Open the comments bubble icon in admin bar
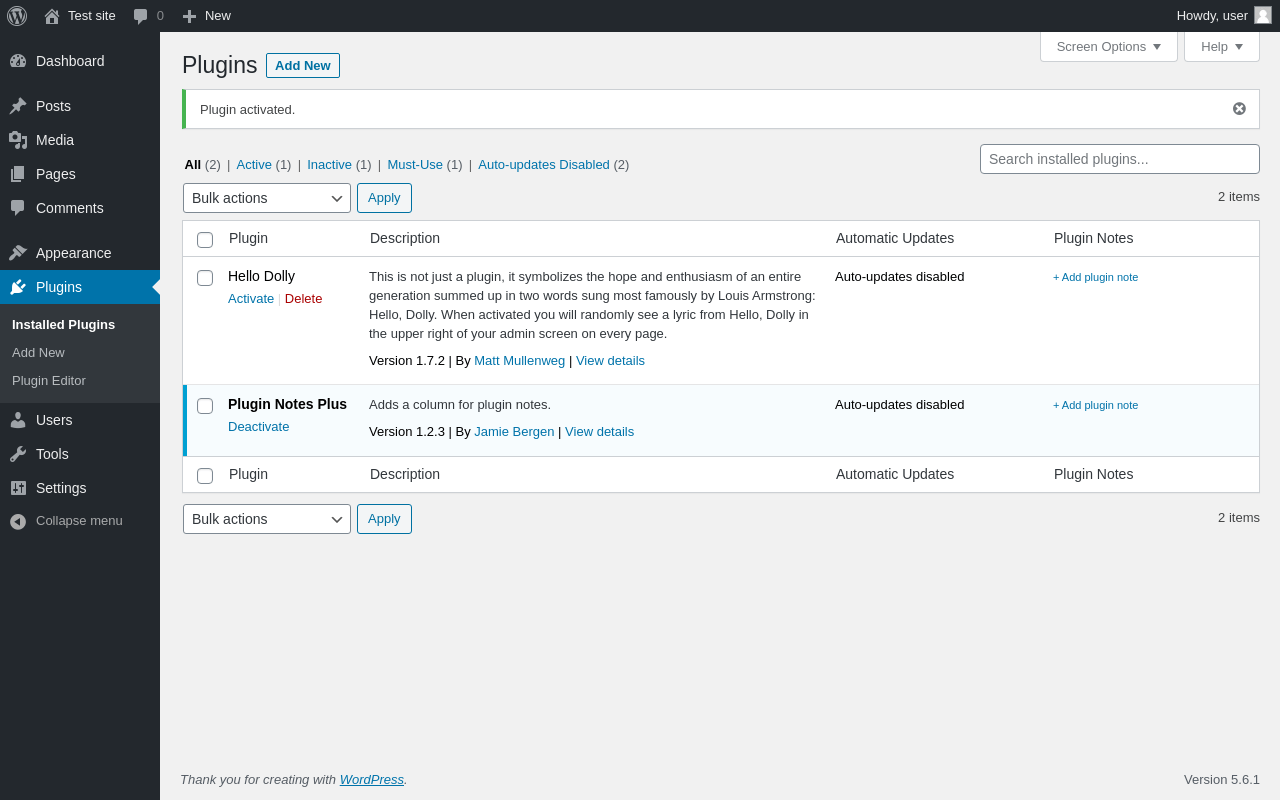The width and height of the screenshot is (1280, 800). click(x=141, y=16)
